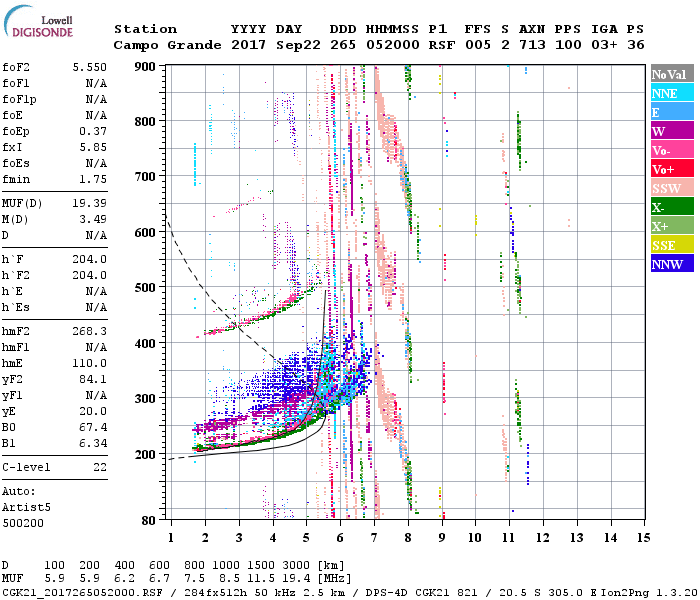The width and height of the screenshot is (700, 600).
Task: Click the day-of-year 265 value
Action: pyautogui.click(x=343, y=45)
